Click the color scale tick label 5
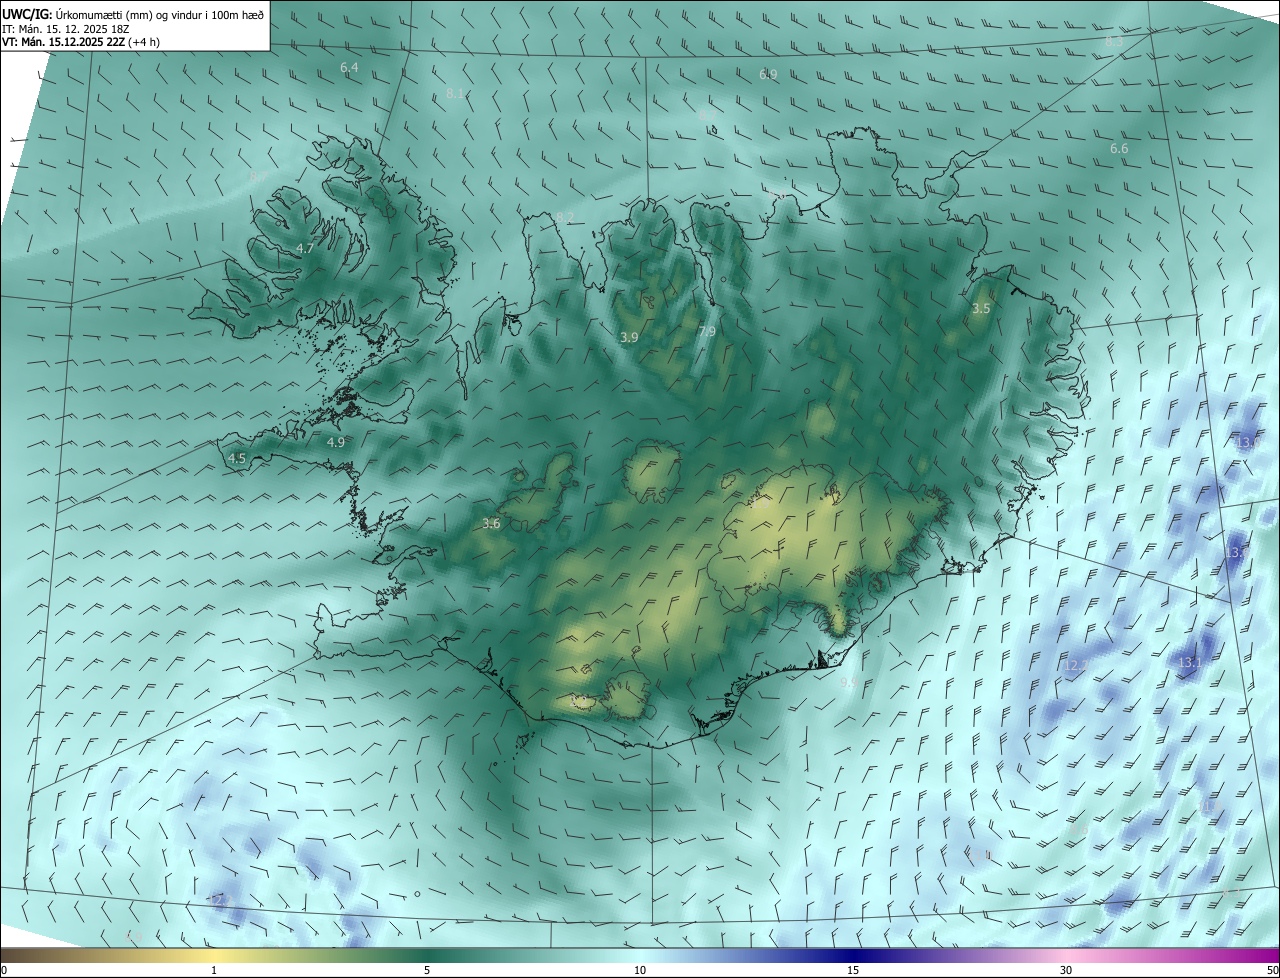1280x978 pixels. (427, 970)
